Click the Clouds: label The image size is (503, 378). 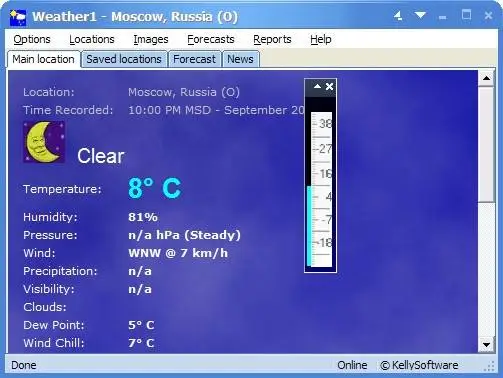45,307
